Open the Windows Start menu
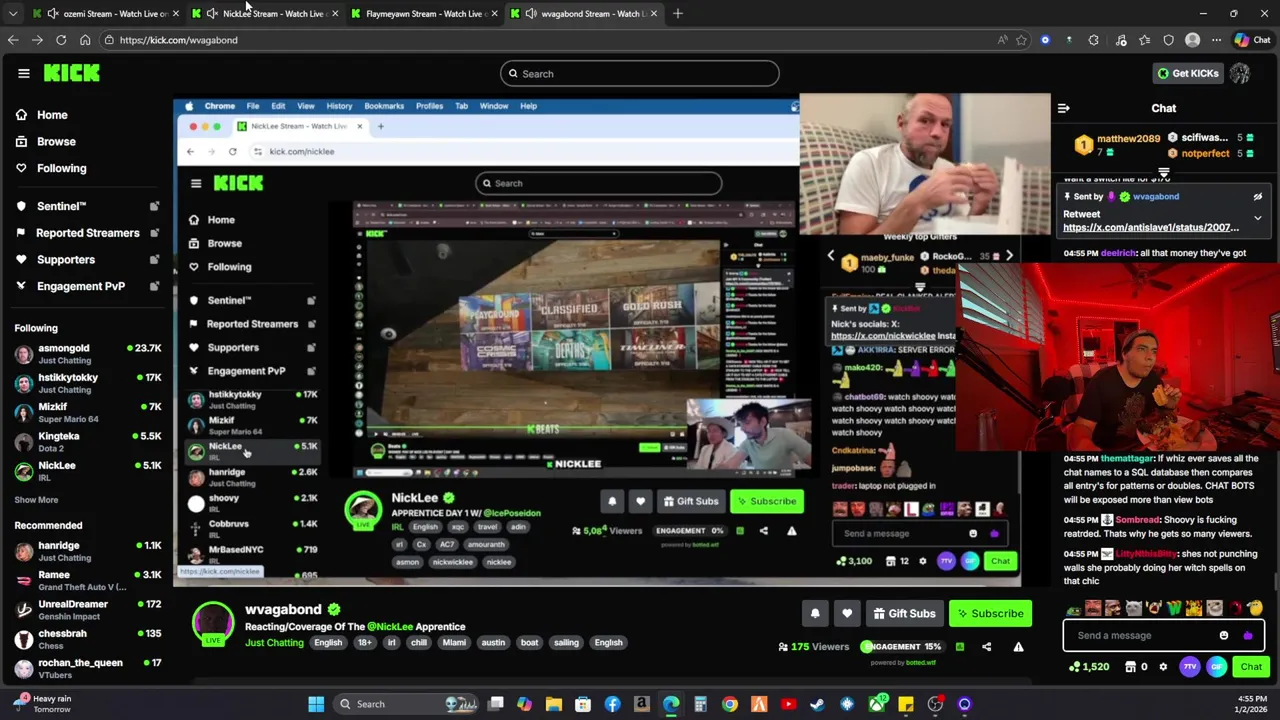 click(x=316, y=704)
